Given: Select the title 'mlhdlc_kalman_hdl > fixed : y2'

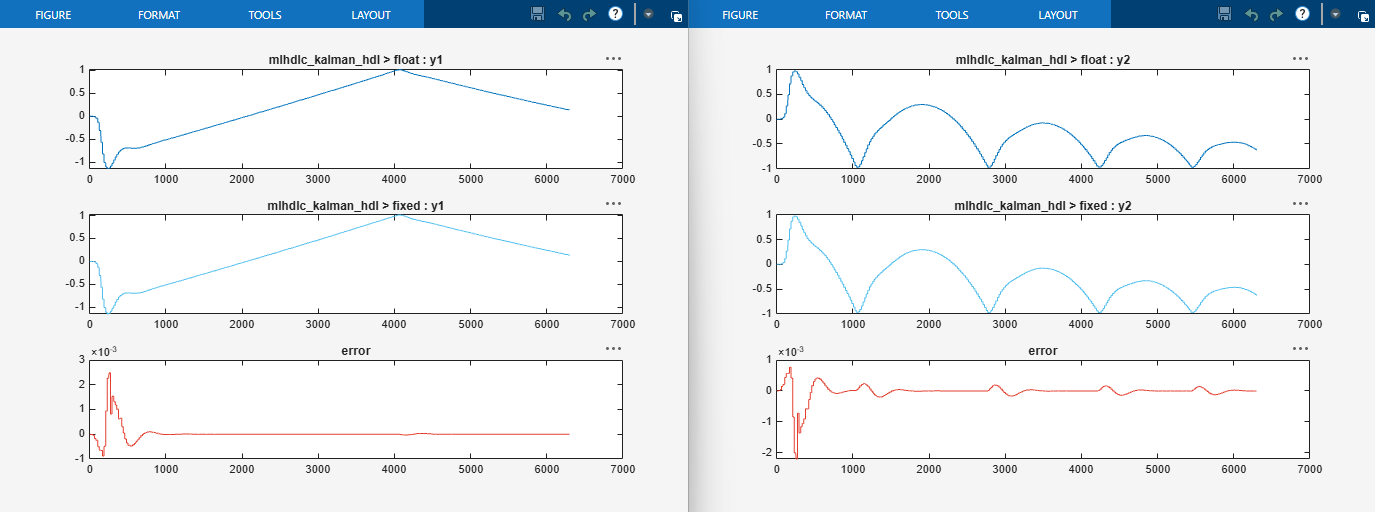Looking at the screenshot, I should 1042,206.
